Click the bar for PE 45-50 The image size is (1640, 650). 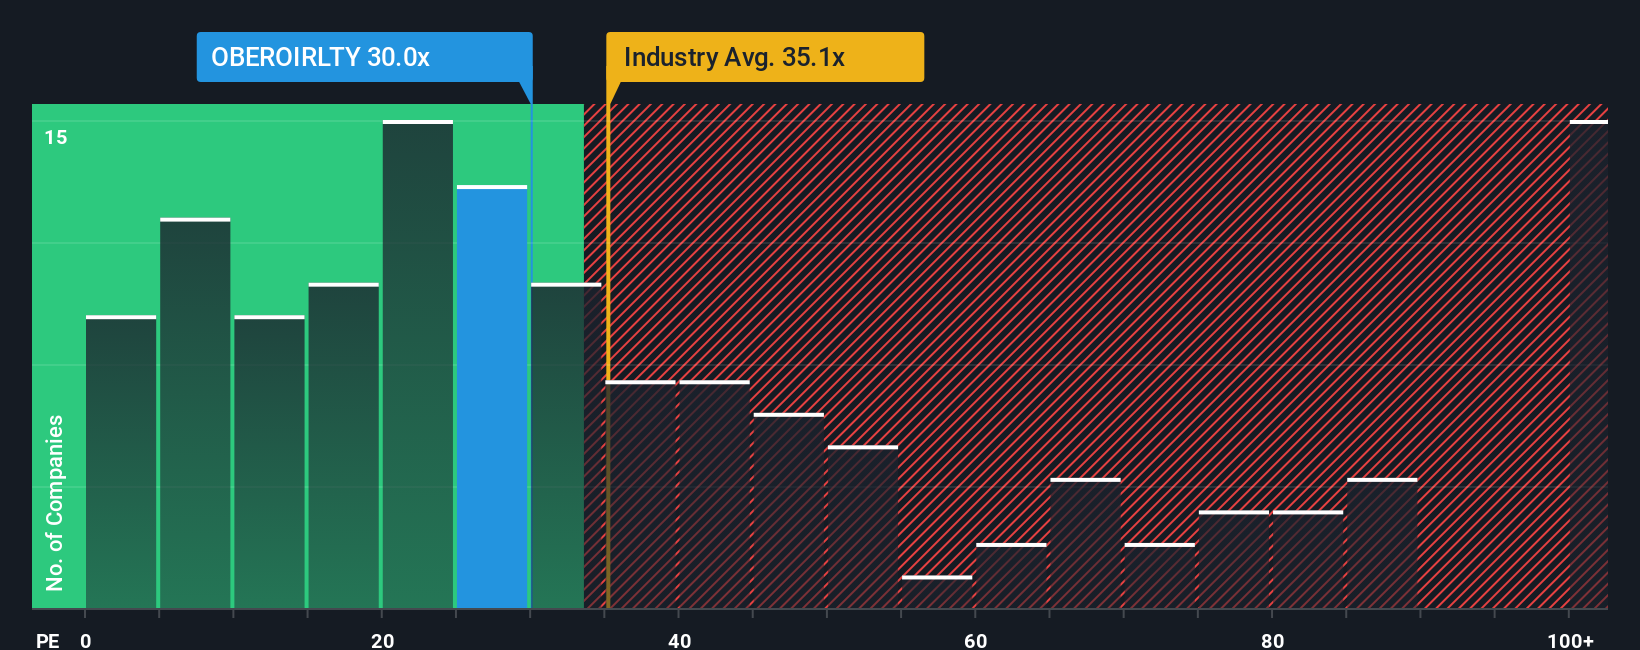pyautogui.click(x=789, y=511)
